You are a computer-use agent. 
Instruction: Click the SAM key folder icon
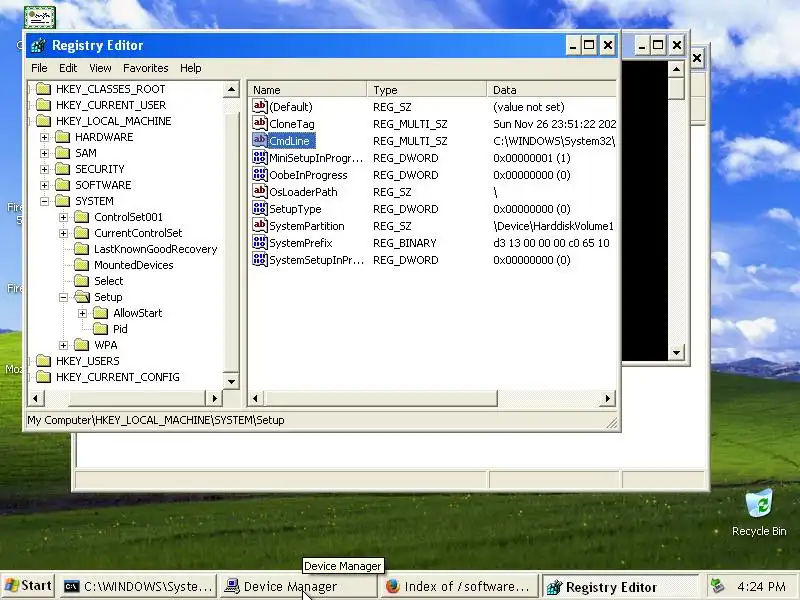63,153
